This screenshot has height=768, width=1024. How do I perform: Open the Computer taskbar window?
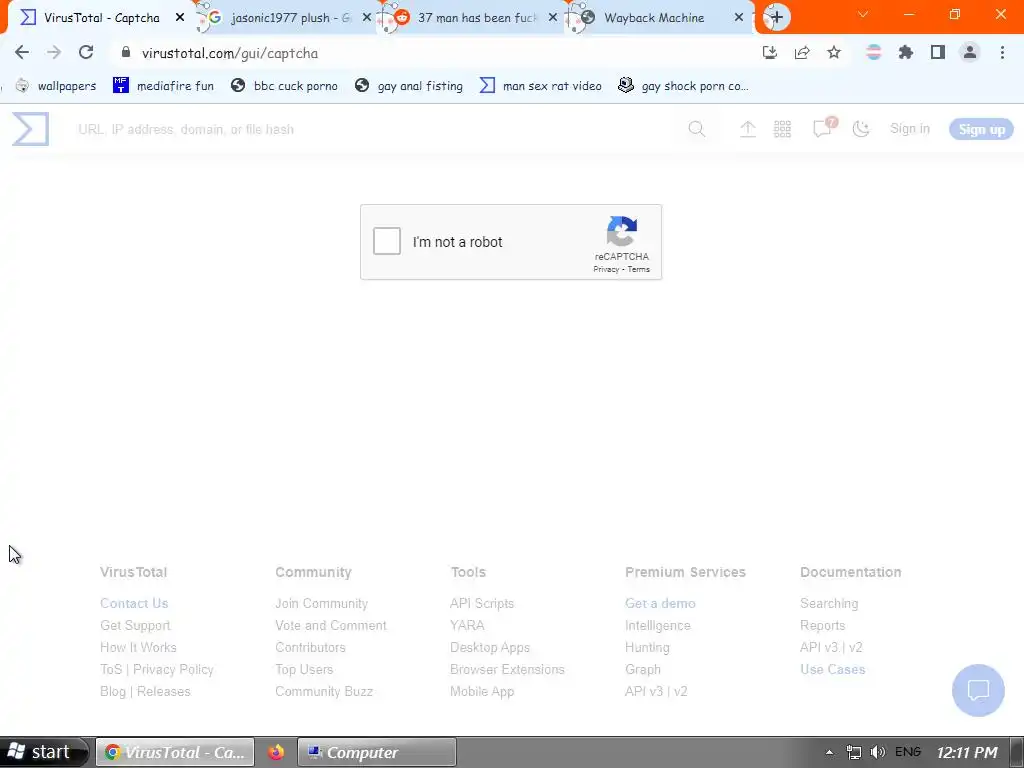pyautogui.click(x=377, y=752)
